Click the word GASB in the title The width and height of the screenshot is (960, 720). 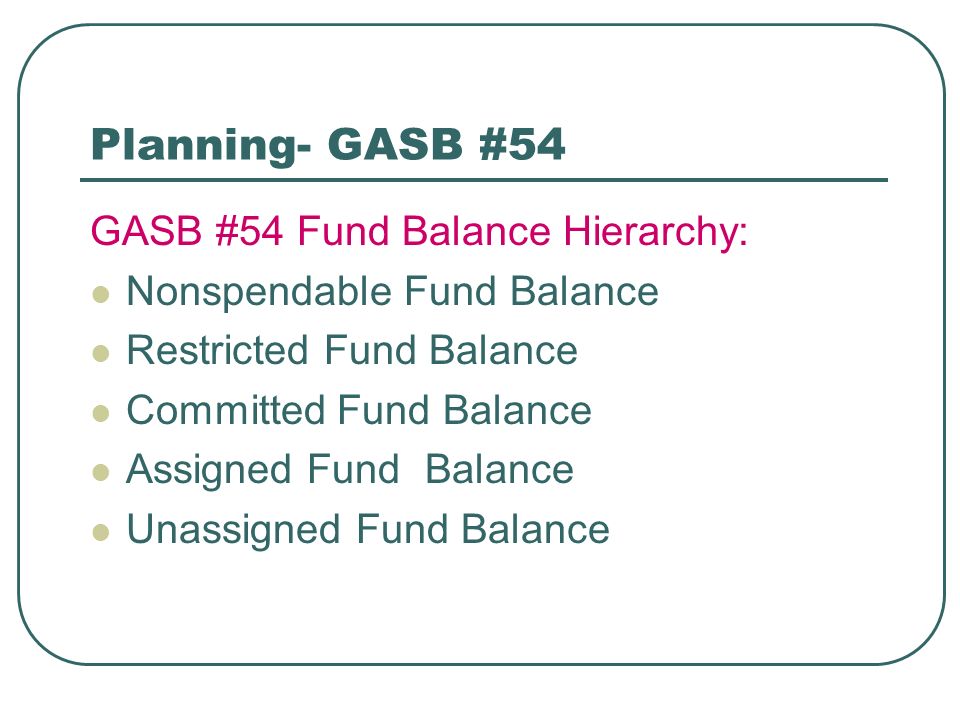[395, 144]
